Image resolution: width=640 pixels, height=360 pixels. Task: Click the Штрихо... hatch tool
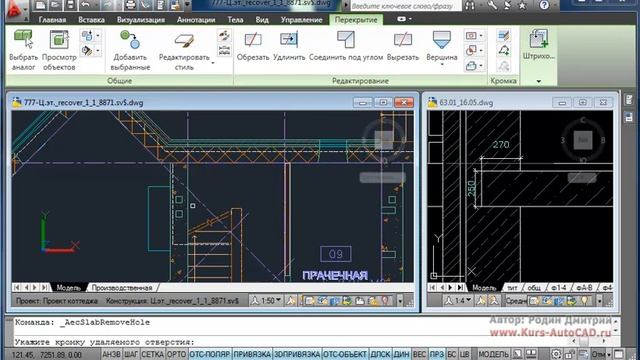[538, 39]
